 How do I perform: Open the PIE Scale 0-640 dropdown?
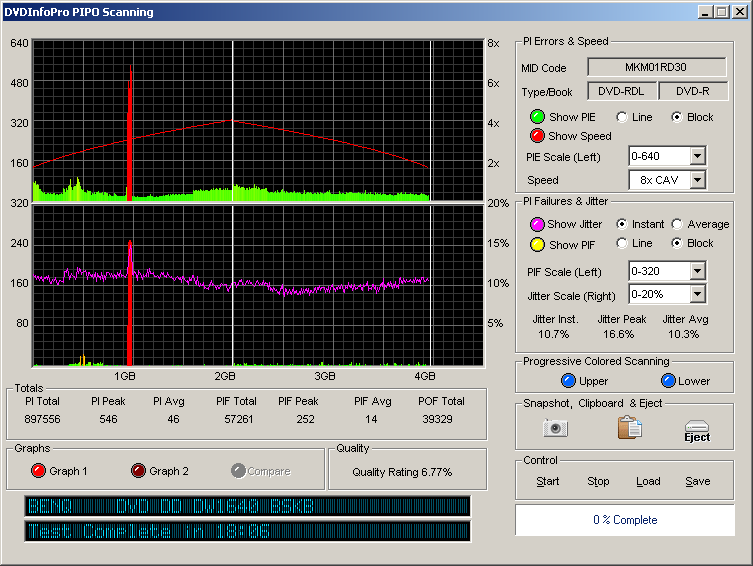697,156
